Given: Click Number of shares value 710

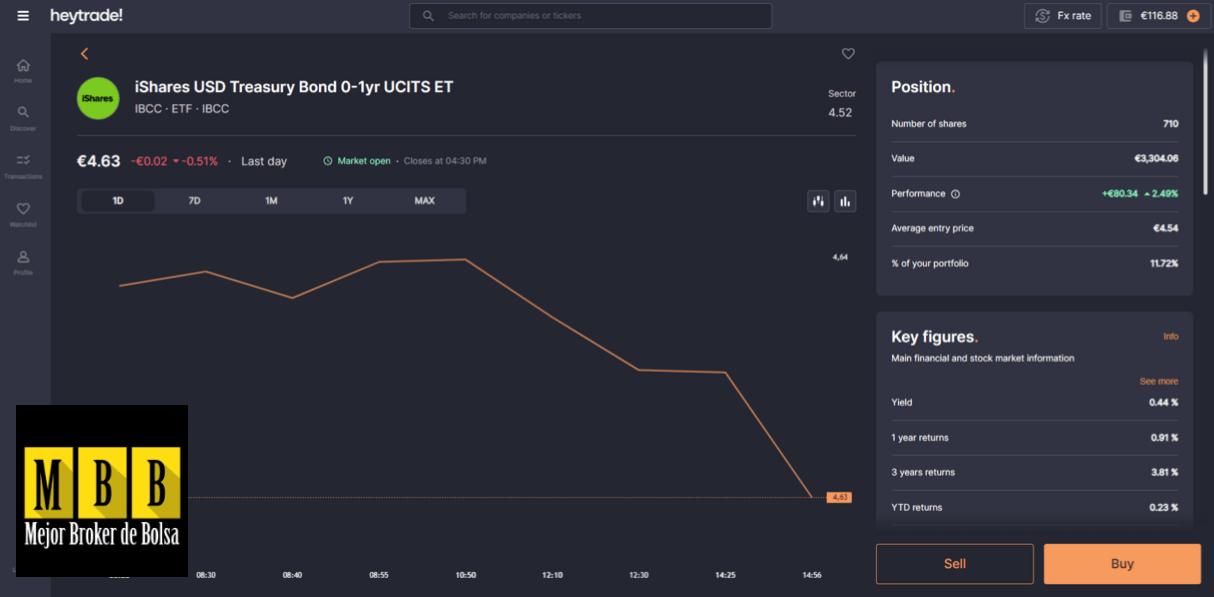Looking at the screenshot, I should pos(1170,124).
